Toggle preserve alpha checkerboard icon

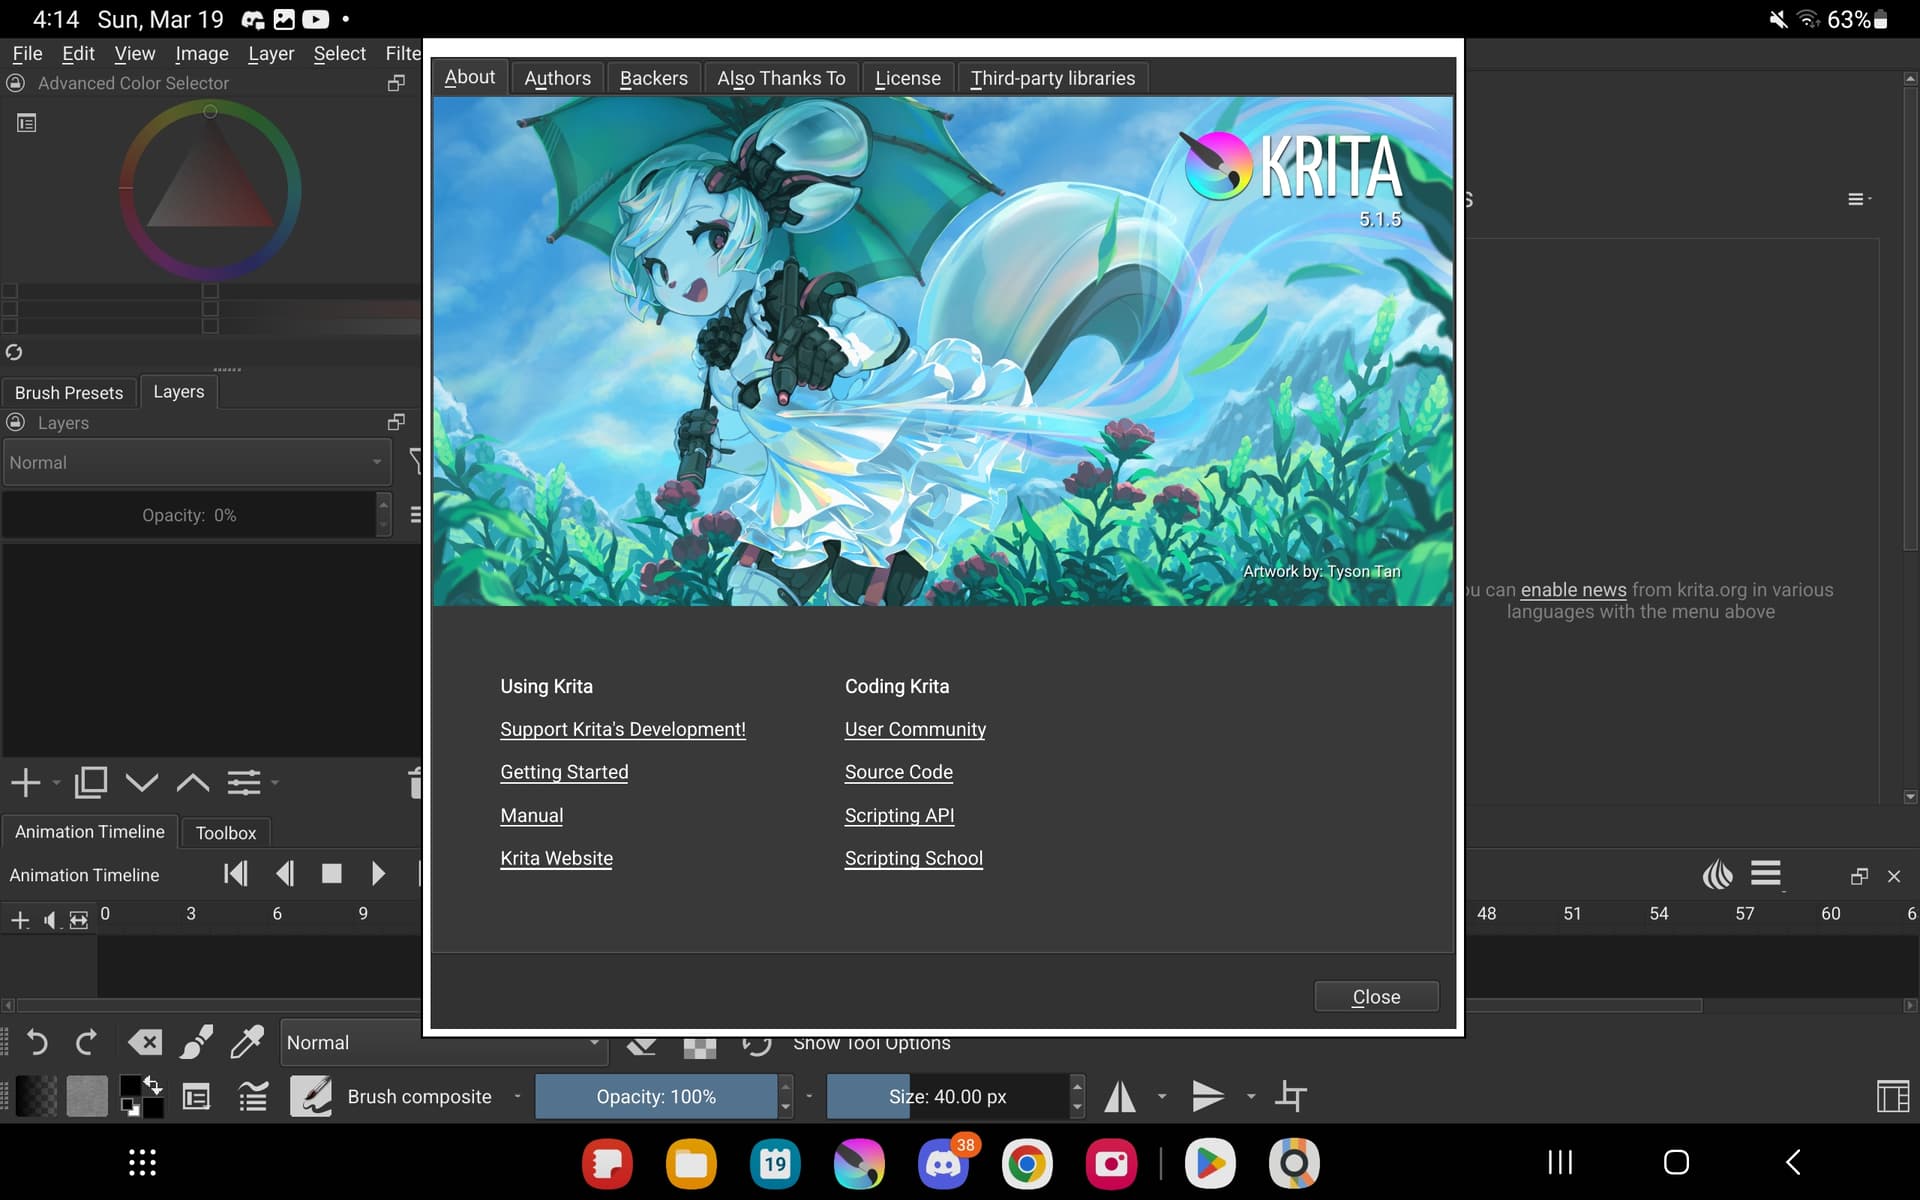pos(699,1048)
